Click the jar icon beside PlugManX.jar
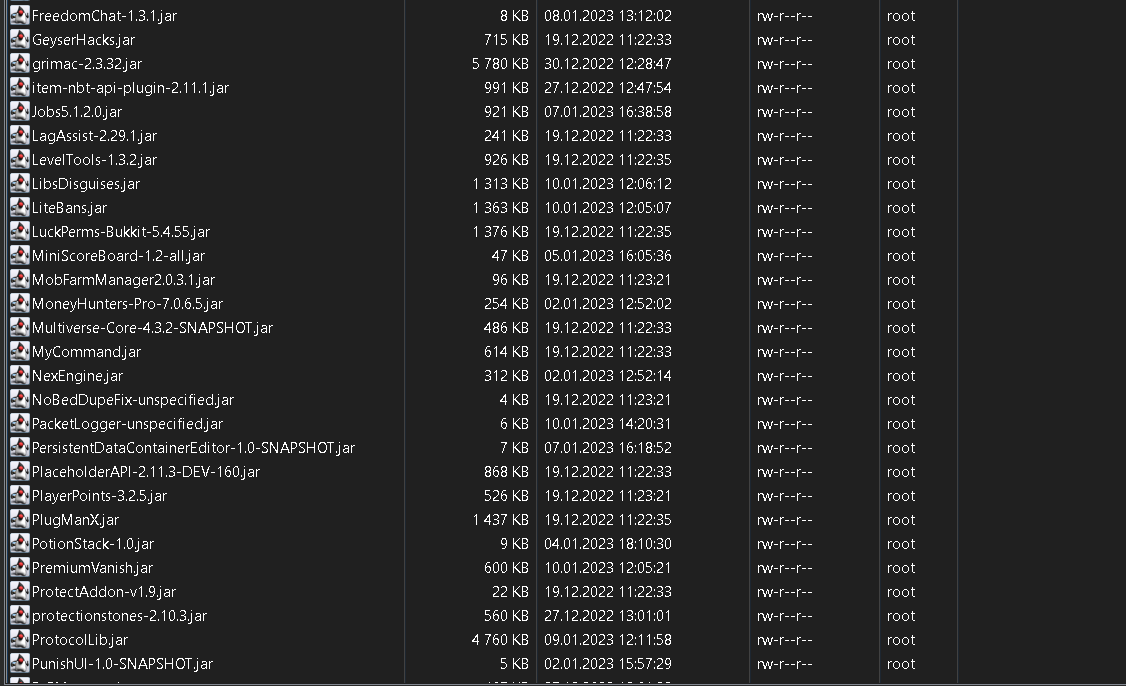Screen dimensions: 1126x686 tap(18, 519)
